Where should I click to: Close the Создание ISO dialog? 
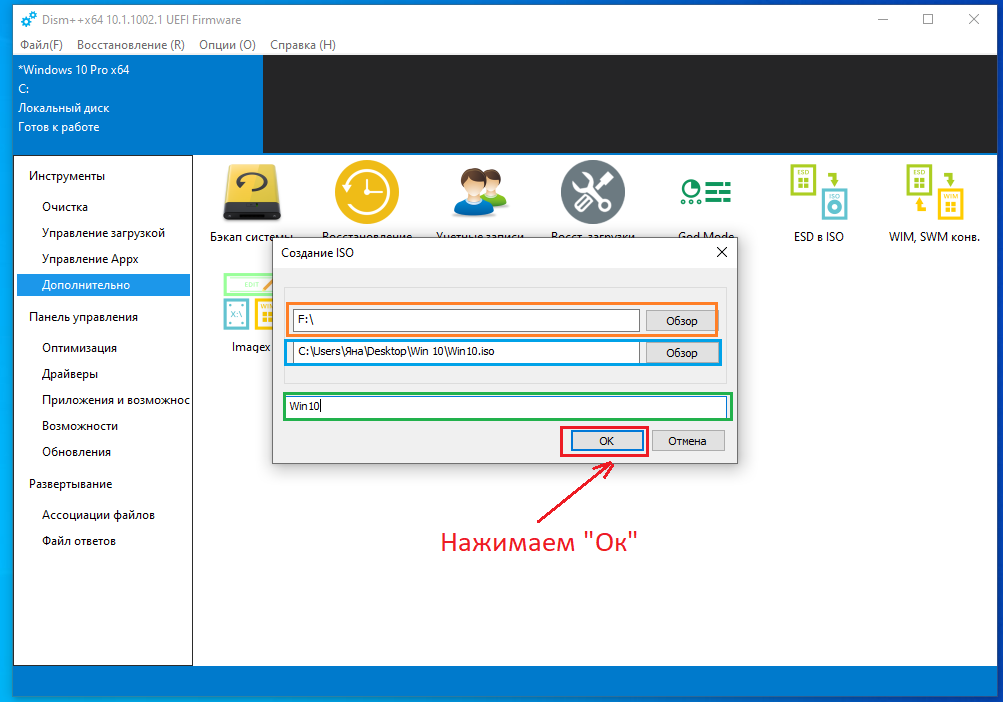point(722,252)
